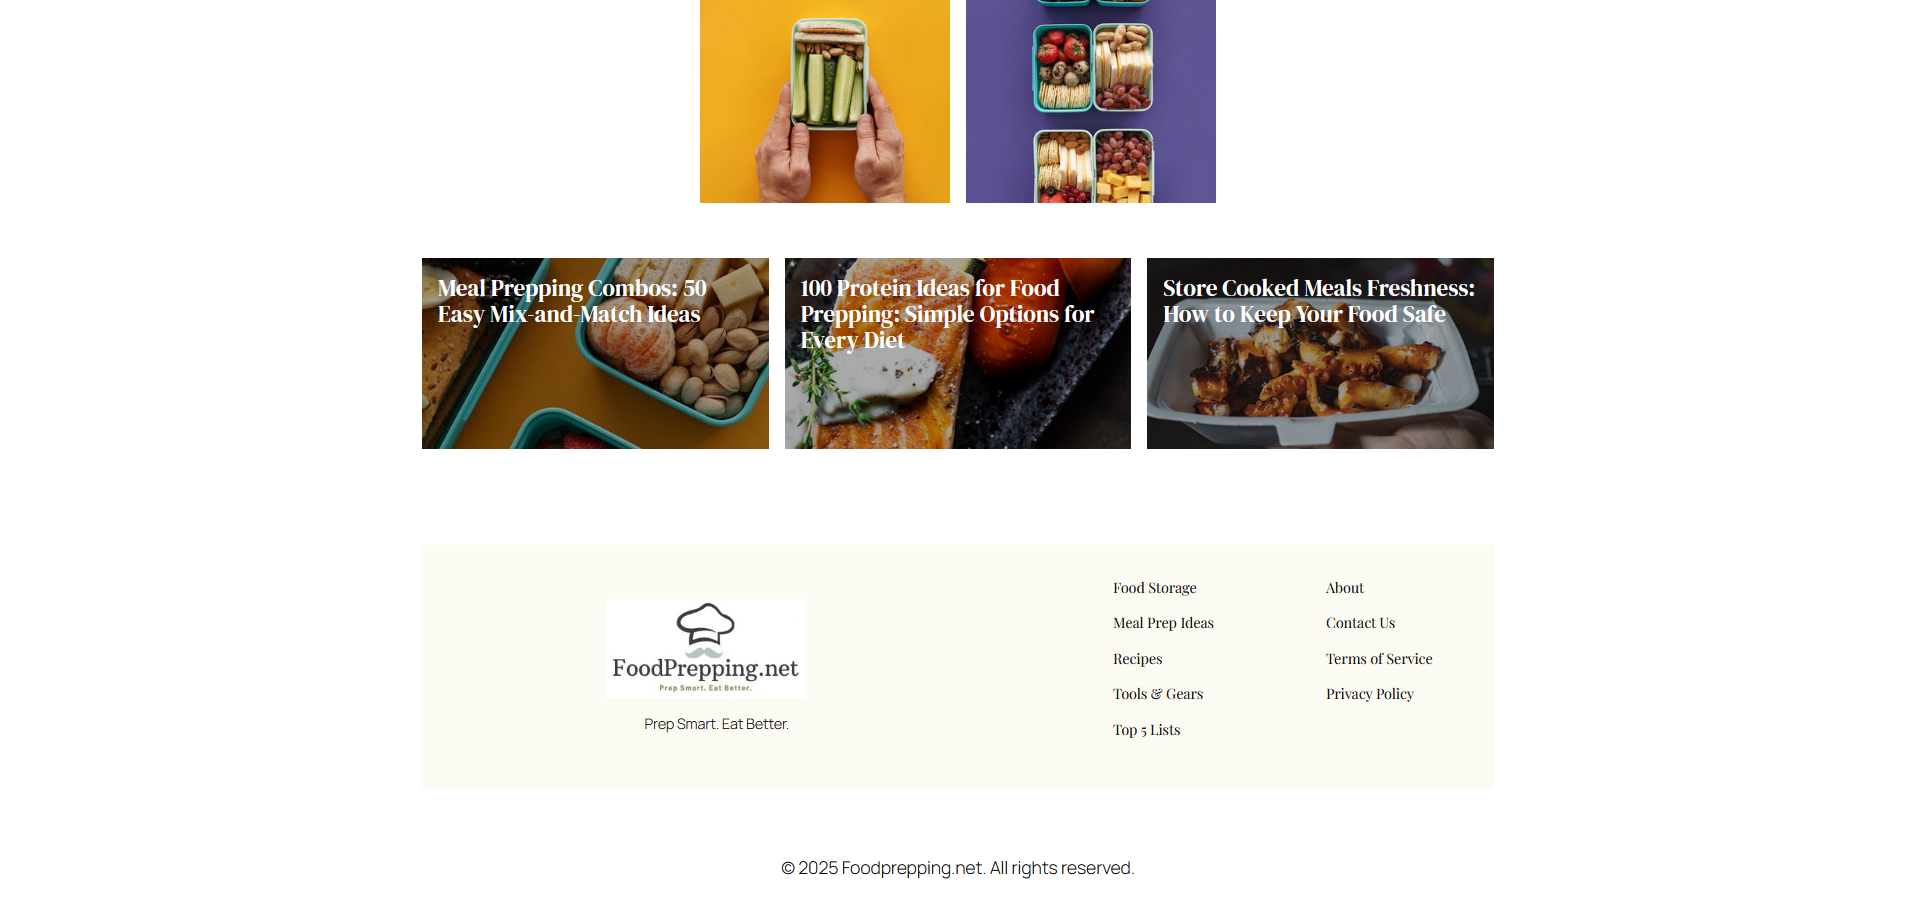Click the Prep Smart. Eat Better. tagline
Viewport: 1915px width, 916px height.
[716, 724]
